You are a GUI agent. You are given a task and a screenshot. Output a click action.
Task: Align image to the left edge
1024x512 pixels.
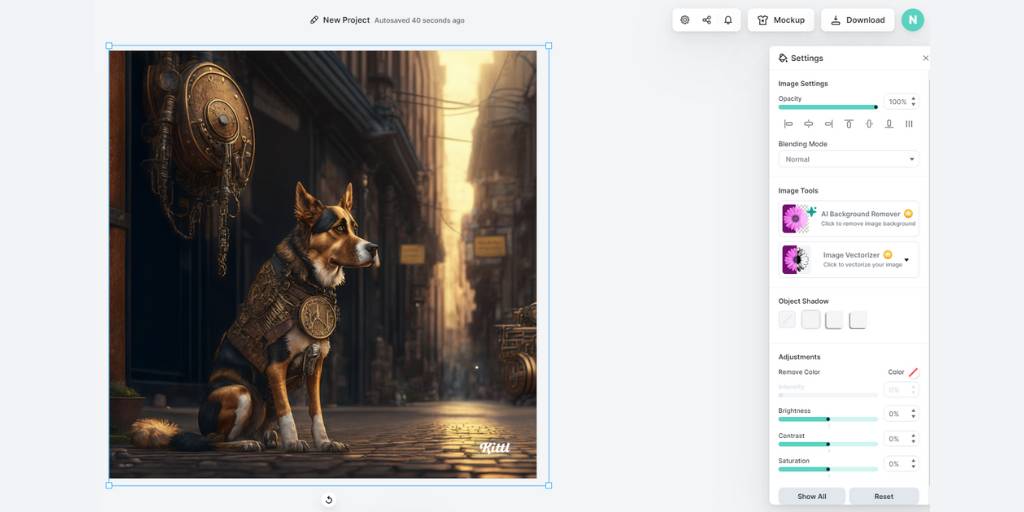[788, 124]
